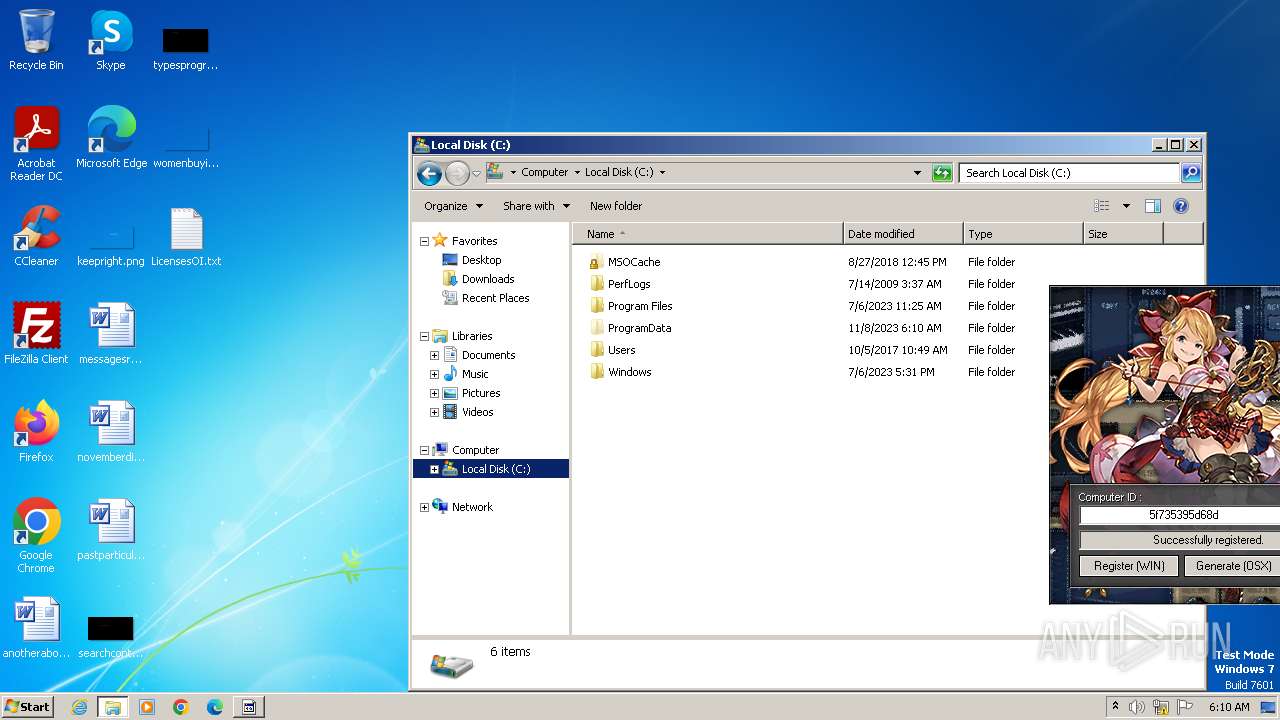Click the Register (WIN) button
This screenshot has height=720, width=1280.
tap(1129, 566)
